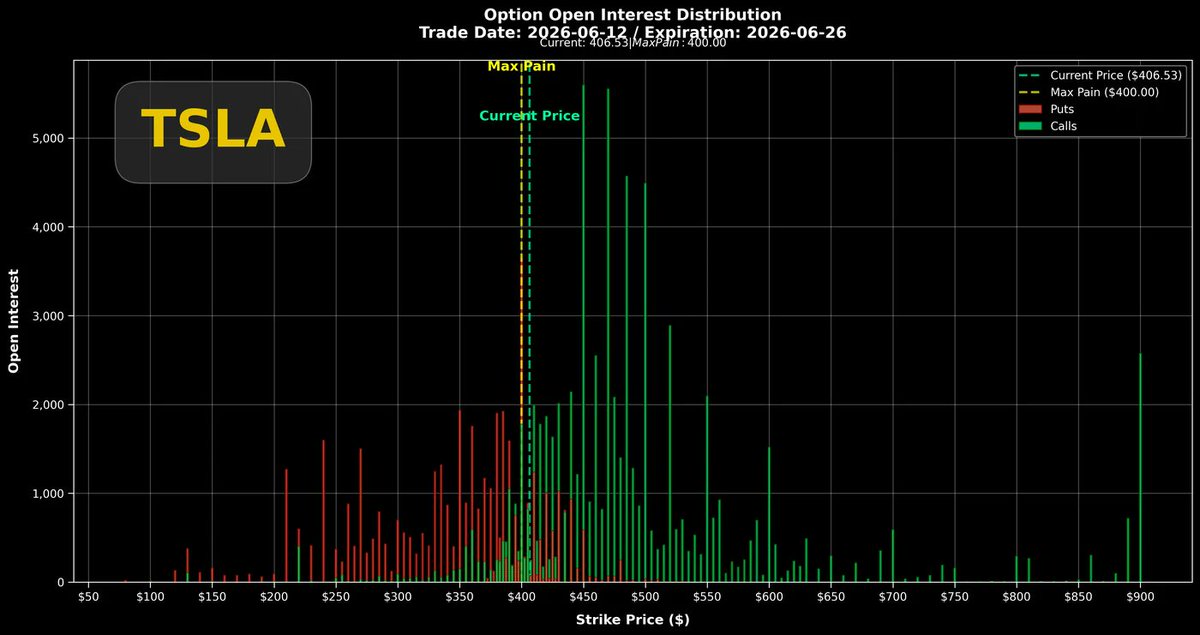Viewport: 1200px width, 635px height.
Task: Click the green call bar at $520 strike
Action: pyautogui.click(x=670, y=454)
